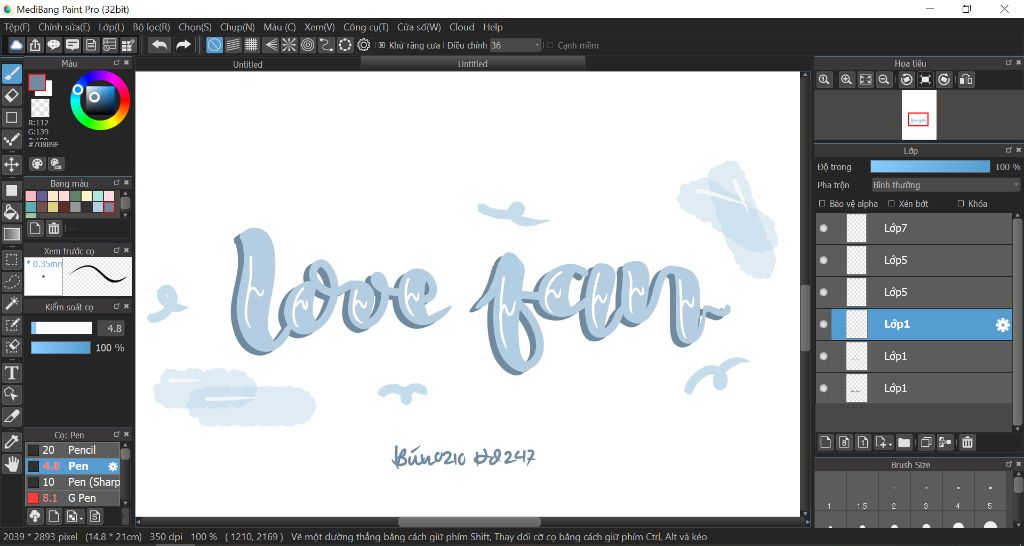Delete palette color with the palette trash icon

tap(54, 228)
